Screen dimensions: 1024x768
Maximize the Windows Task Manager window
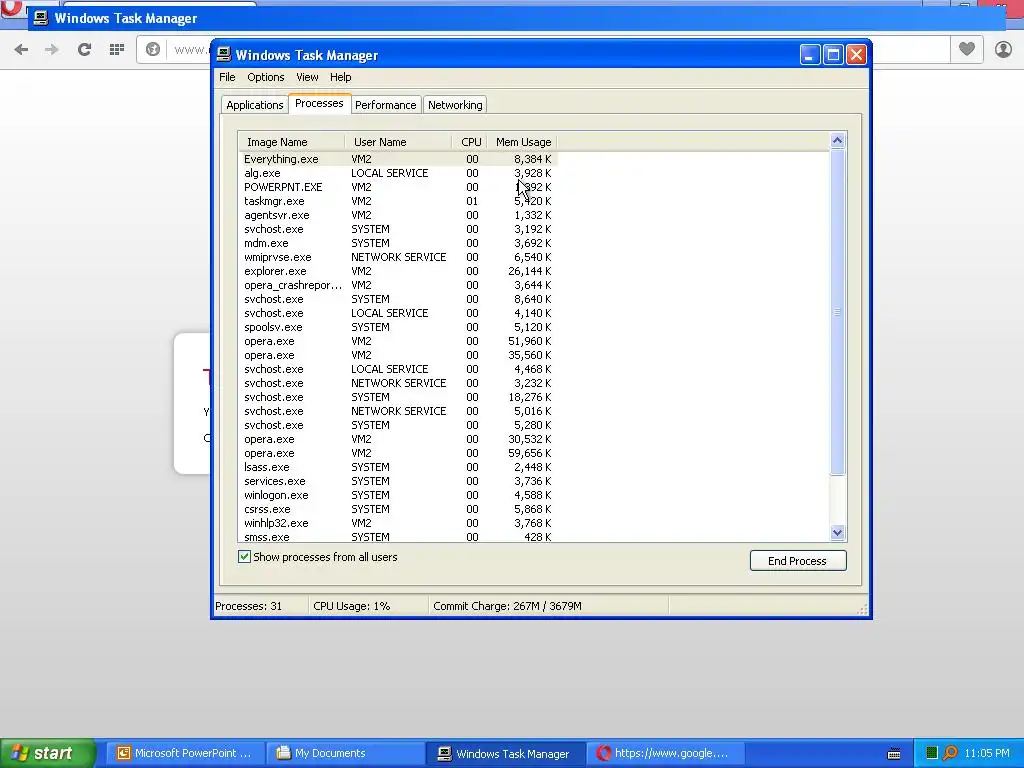pos(833,54)
